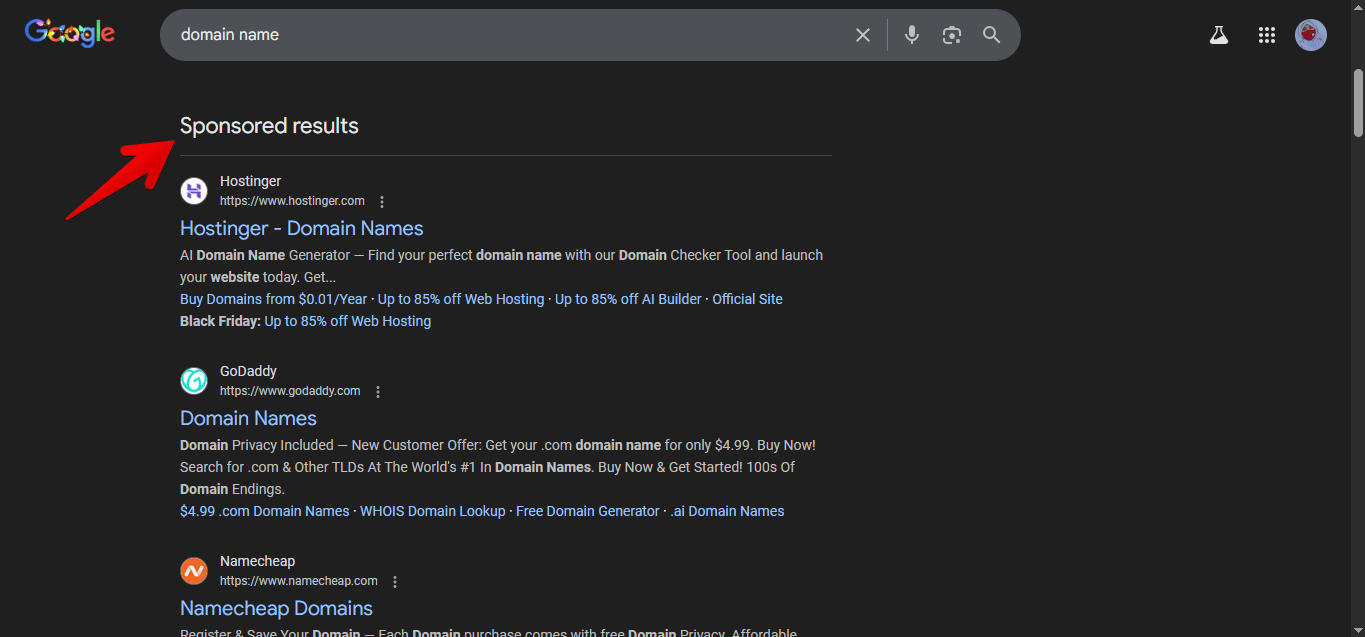Viewport: 1365px width, 637px height.
Task: Open search by image lens icon
Action: [952, 35]
